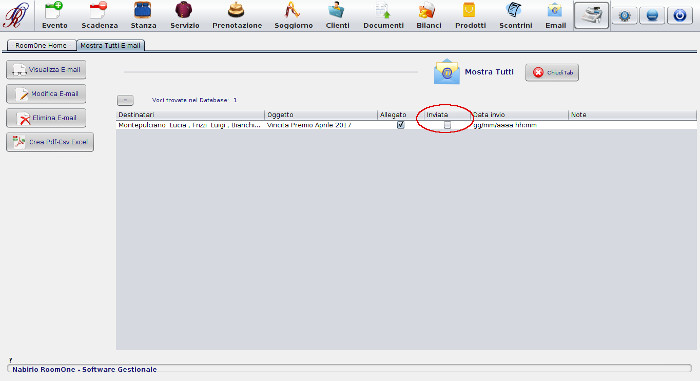The height and width of the screenshot is (381, 700).
Task: Click the Elimina E-mail button
Action: (46, 118)
